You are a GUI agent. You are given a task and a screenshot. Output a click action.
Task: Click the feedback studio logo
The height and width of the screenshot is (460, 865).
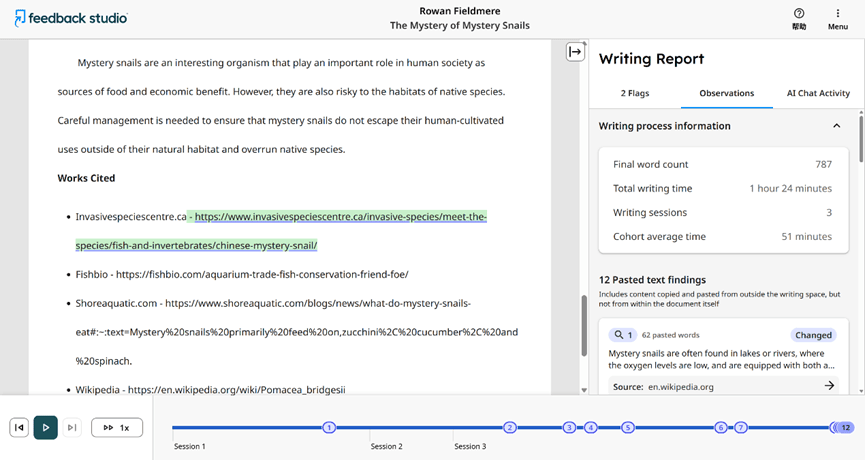(x=71, y=18)
